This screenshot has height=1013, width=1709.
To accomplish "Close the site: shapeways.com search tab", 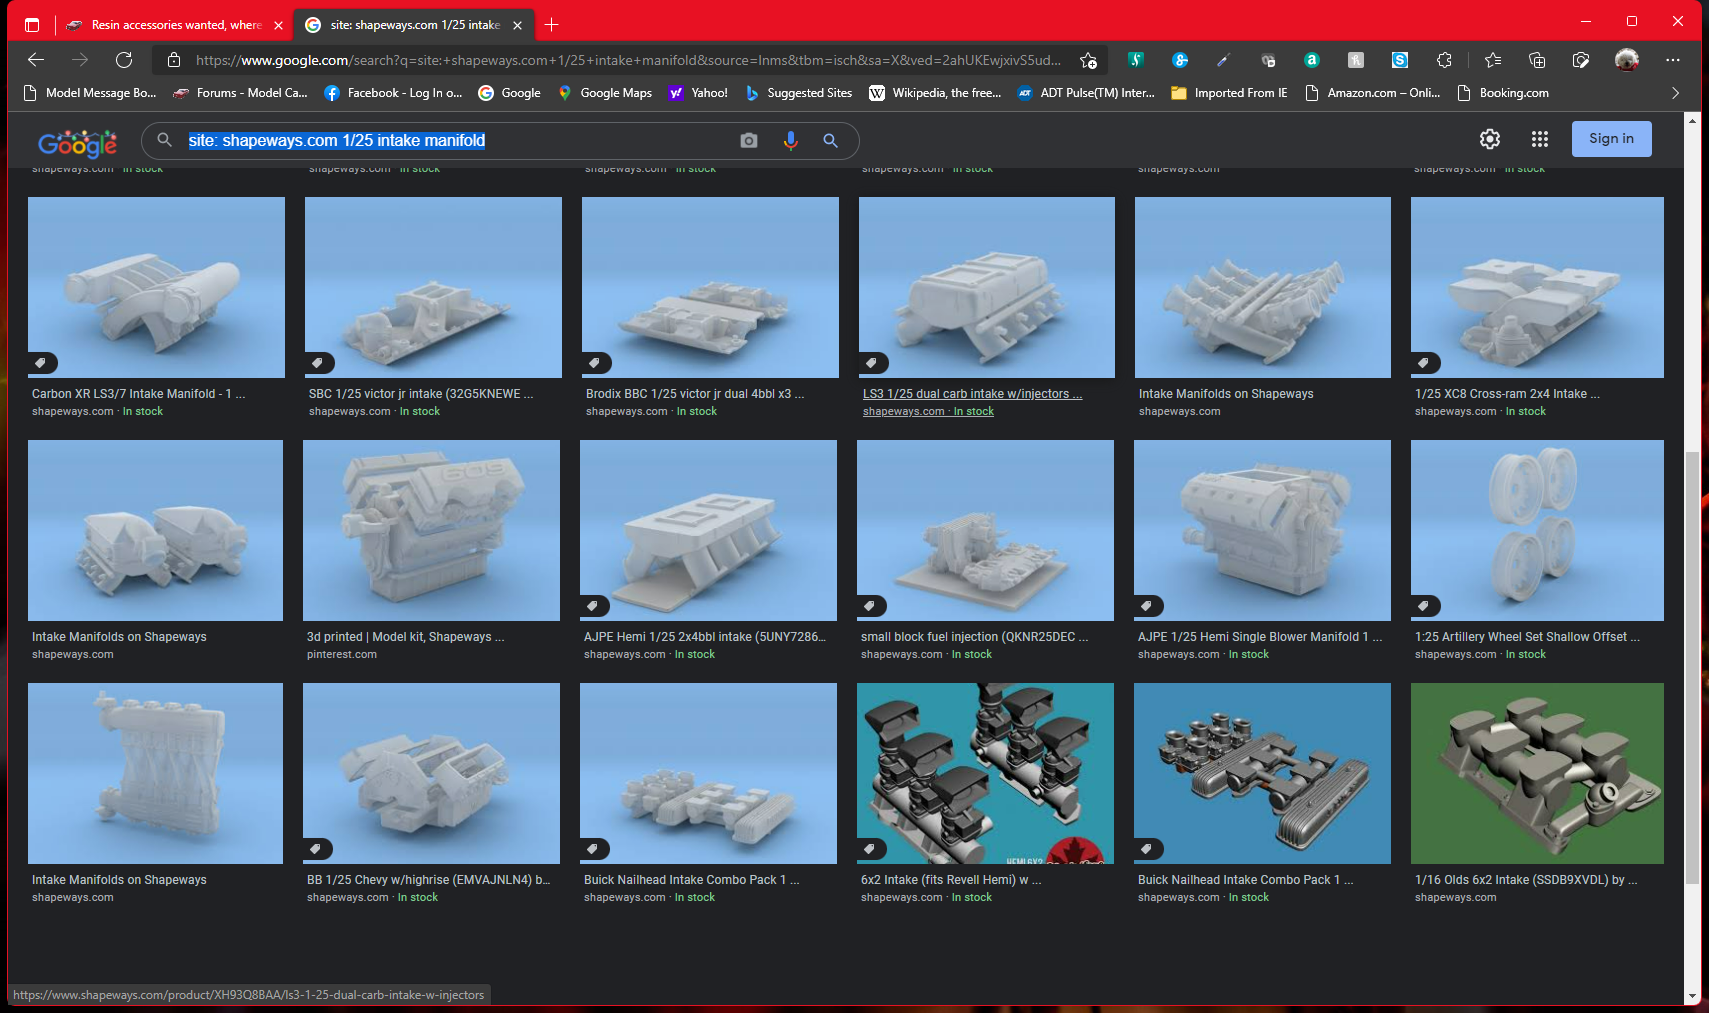I will click(517, 25).
